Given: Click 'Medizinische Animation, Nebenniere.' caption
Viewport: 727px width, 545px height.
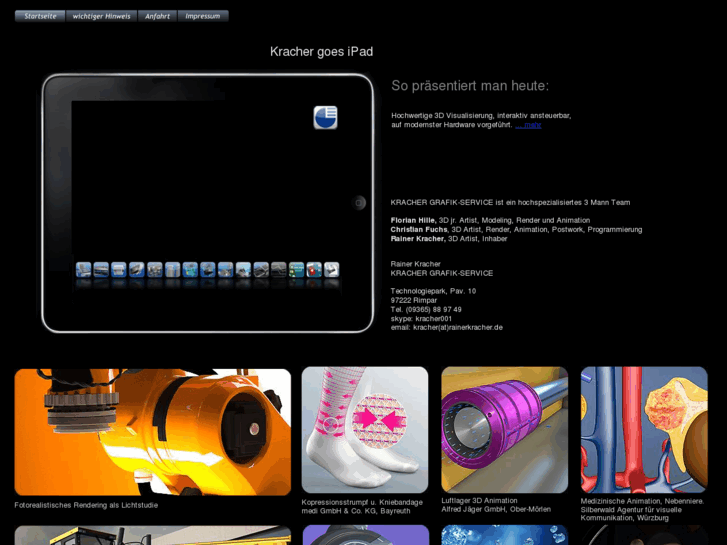Looking at the screenshot, I should 642,501.
